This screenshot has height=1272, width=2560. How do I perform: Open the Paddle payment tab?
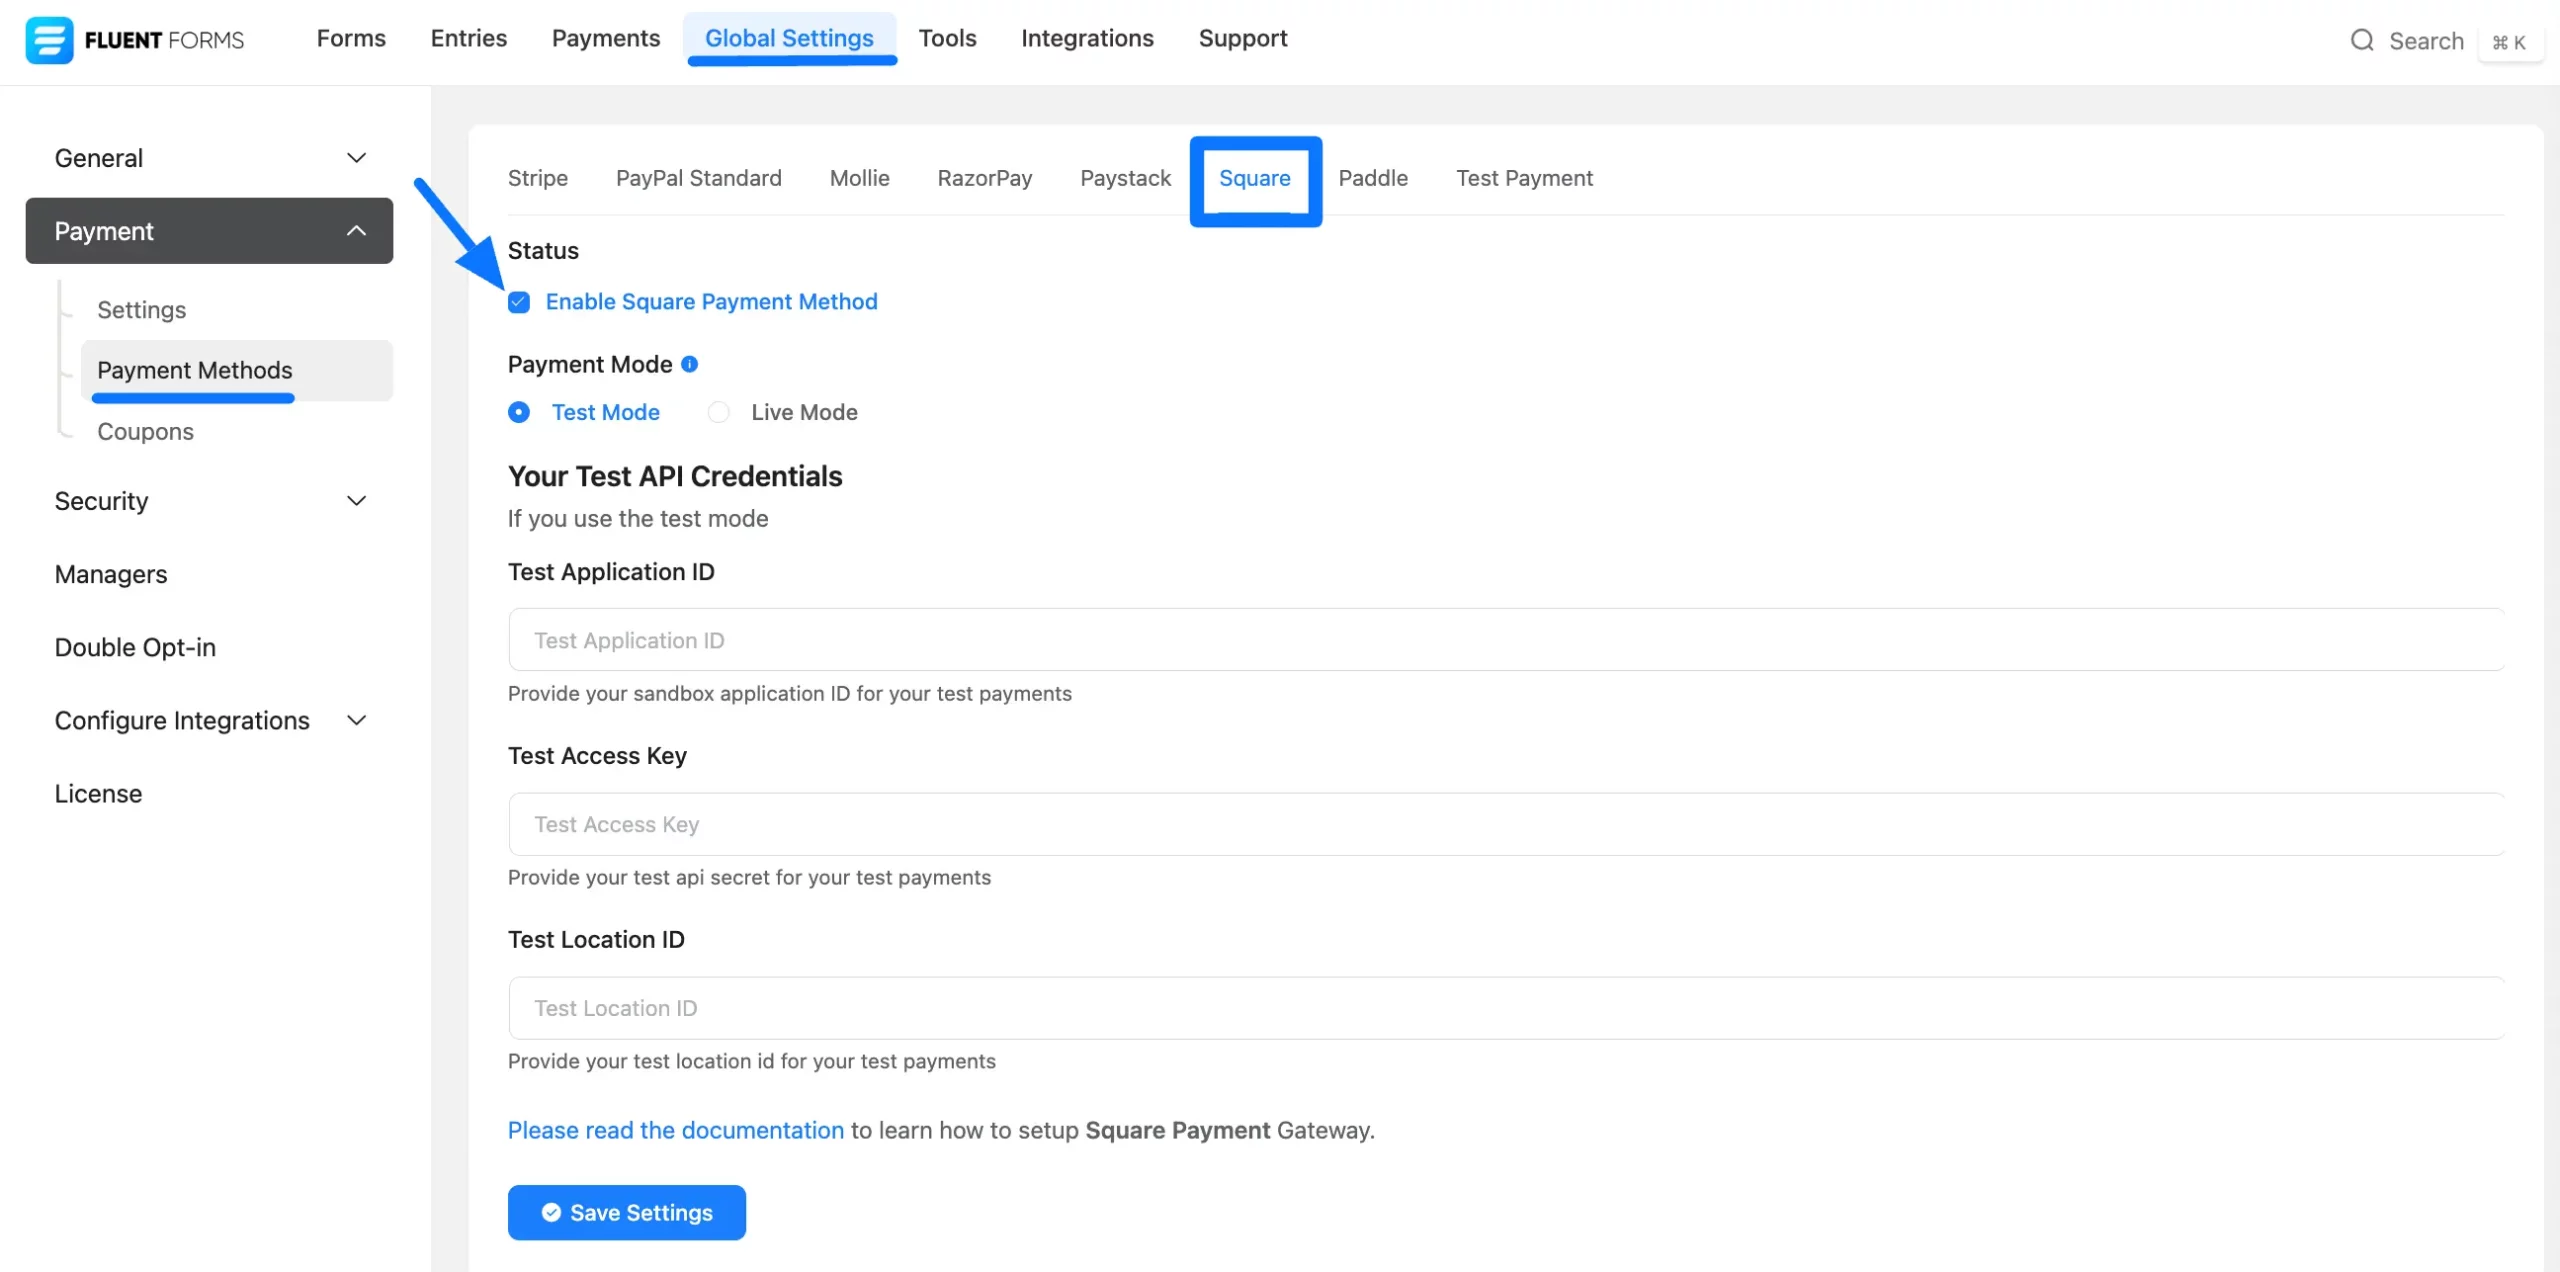pyautogui.click(x=1372, y=178)
